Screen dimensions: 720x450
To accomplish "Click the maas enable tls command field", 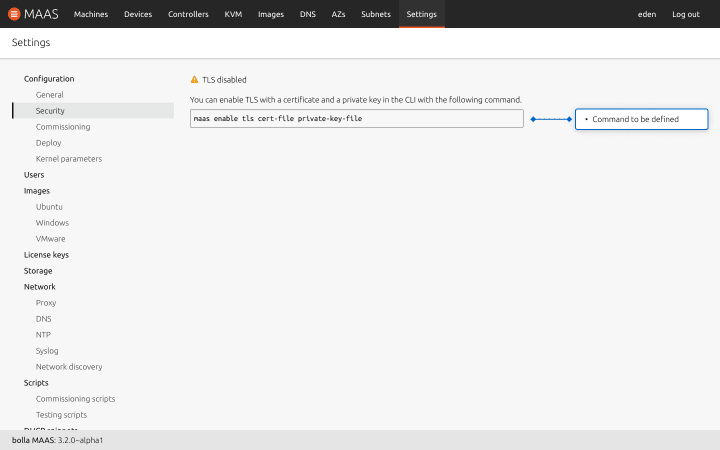I will [357, 118].
